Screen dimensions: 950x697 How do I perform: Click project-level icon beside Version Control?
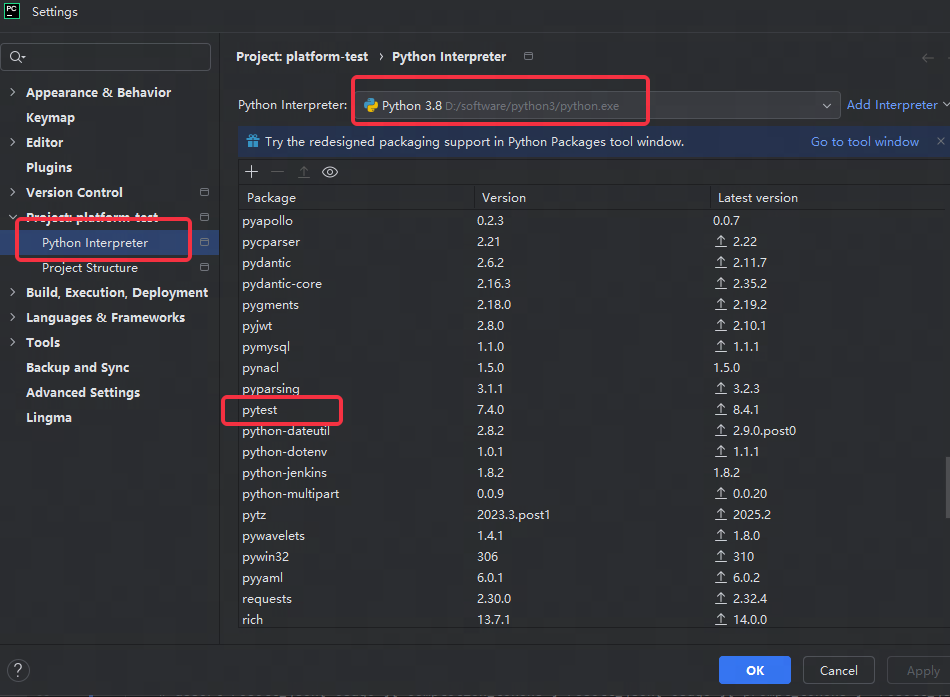pos(204,192)
